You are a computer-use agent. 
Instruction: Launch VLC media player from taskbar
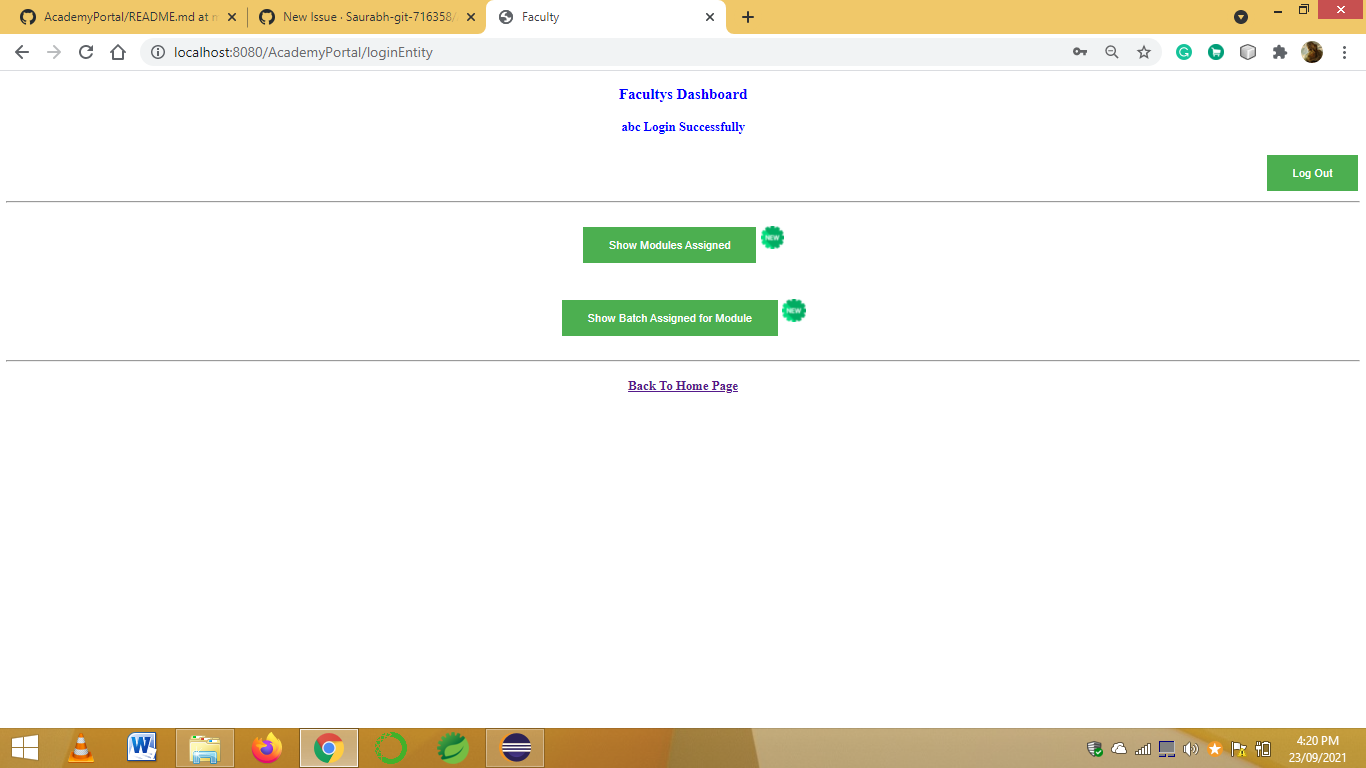[x=81, y=748]
